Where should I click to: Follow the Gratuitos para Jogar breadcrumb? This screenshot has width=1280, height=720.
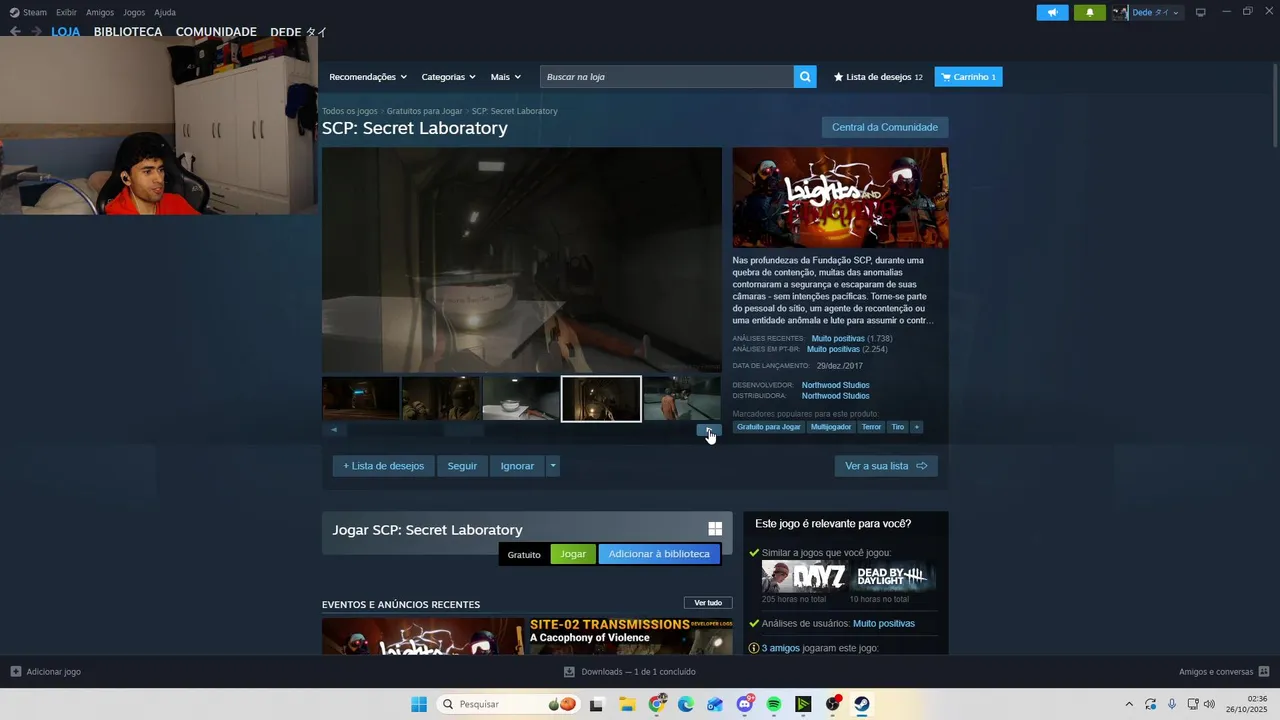(424, 111)
